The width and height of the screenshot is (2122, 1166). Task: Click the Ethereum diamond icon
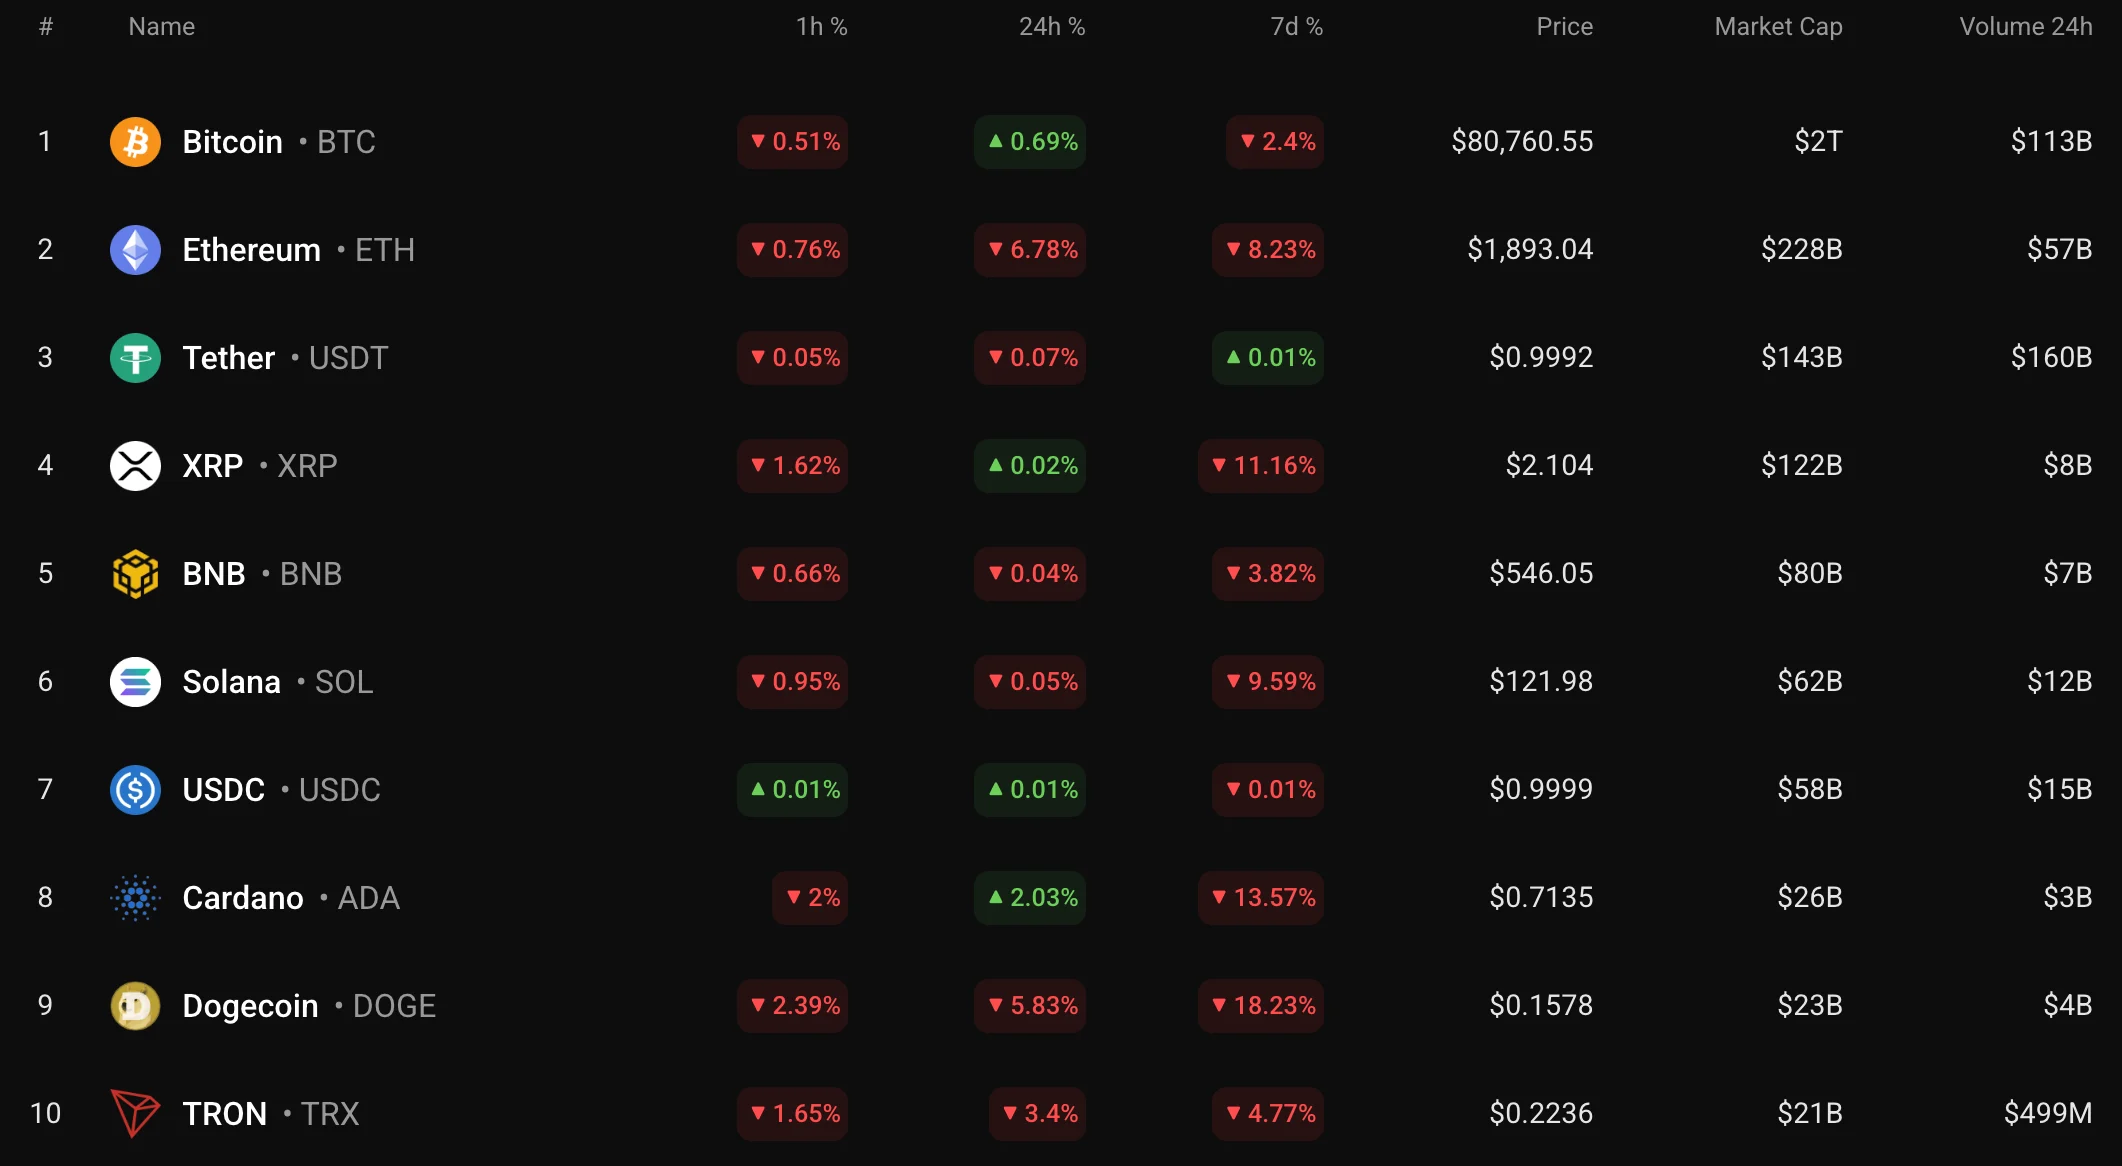[x=135, y=250]
